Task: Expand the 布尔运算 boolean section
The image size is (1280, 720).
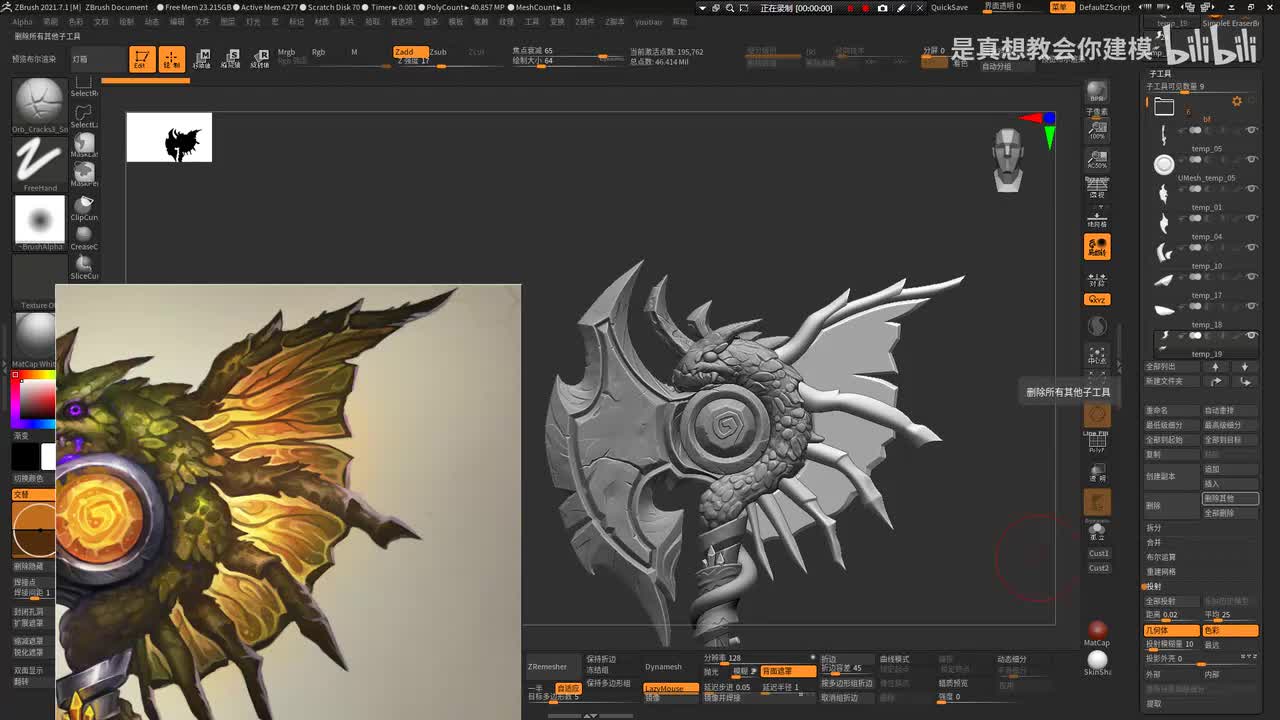Action: coord(1161,557)
